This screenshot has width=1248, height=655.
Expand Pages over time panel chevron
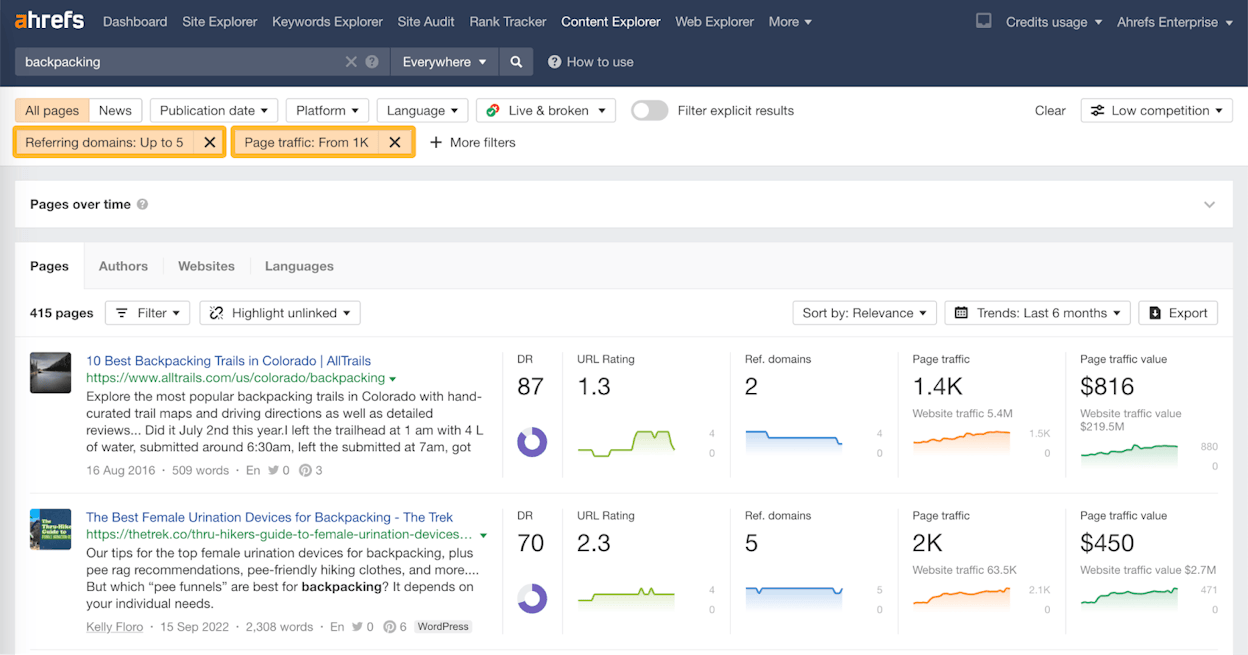click(x=1209, y=205)
